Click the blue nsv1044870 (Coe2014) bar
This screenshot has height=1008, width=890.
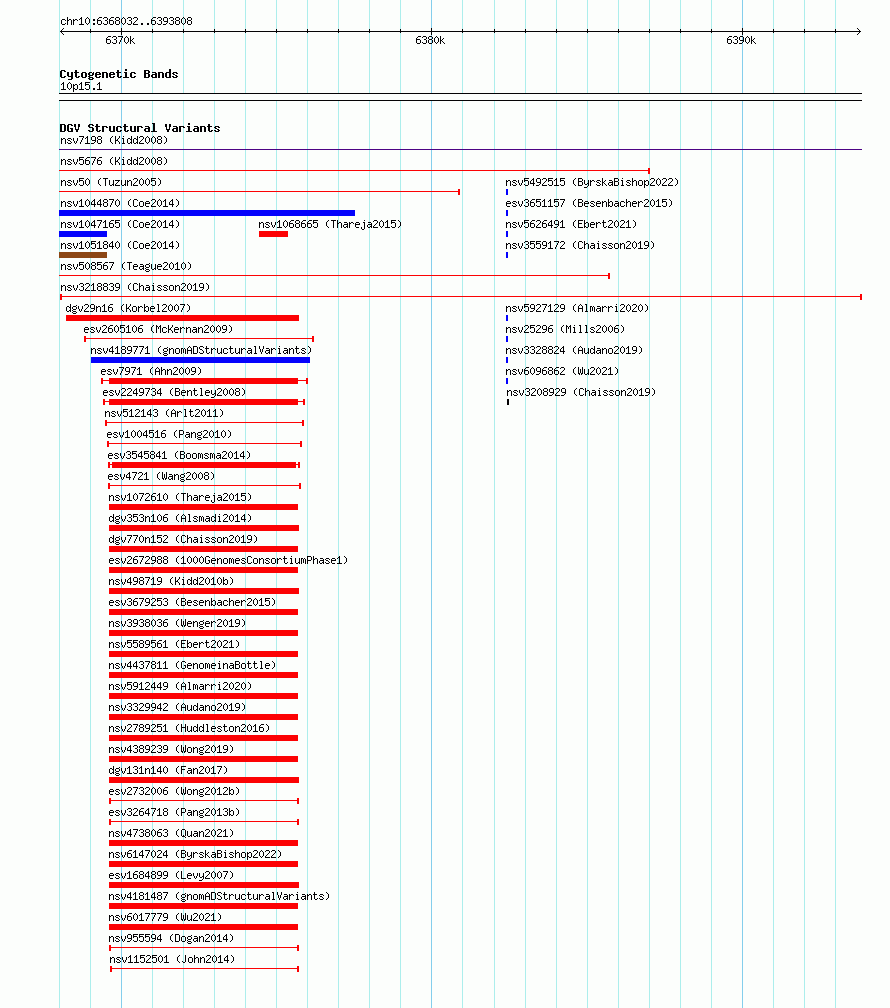(x=207, y=213)
